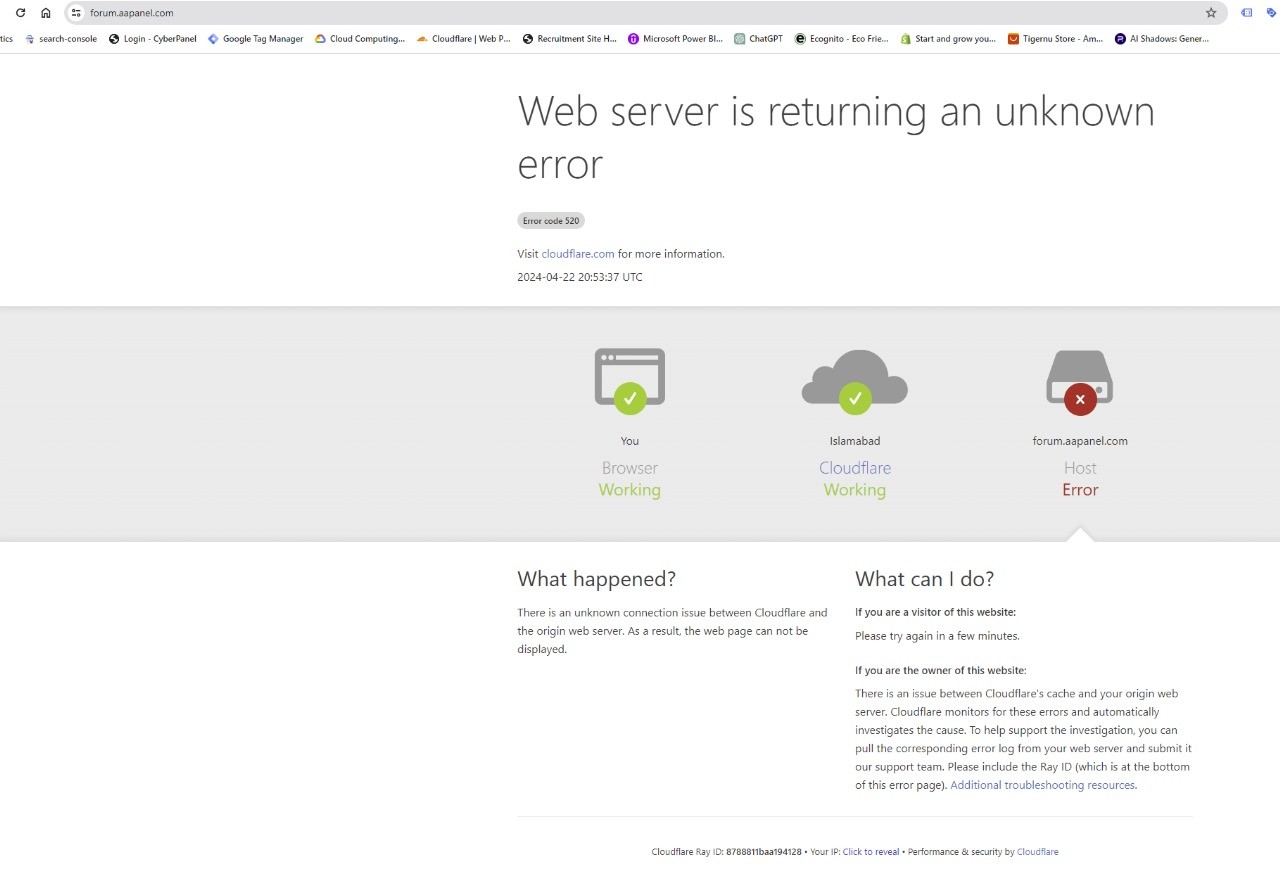Viewport: 1280px width, 878px height.
Task: Go to the browser home page icon
Action: tap(46, 13)
